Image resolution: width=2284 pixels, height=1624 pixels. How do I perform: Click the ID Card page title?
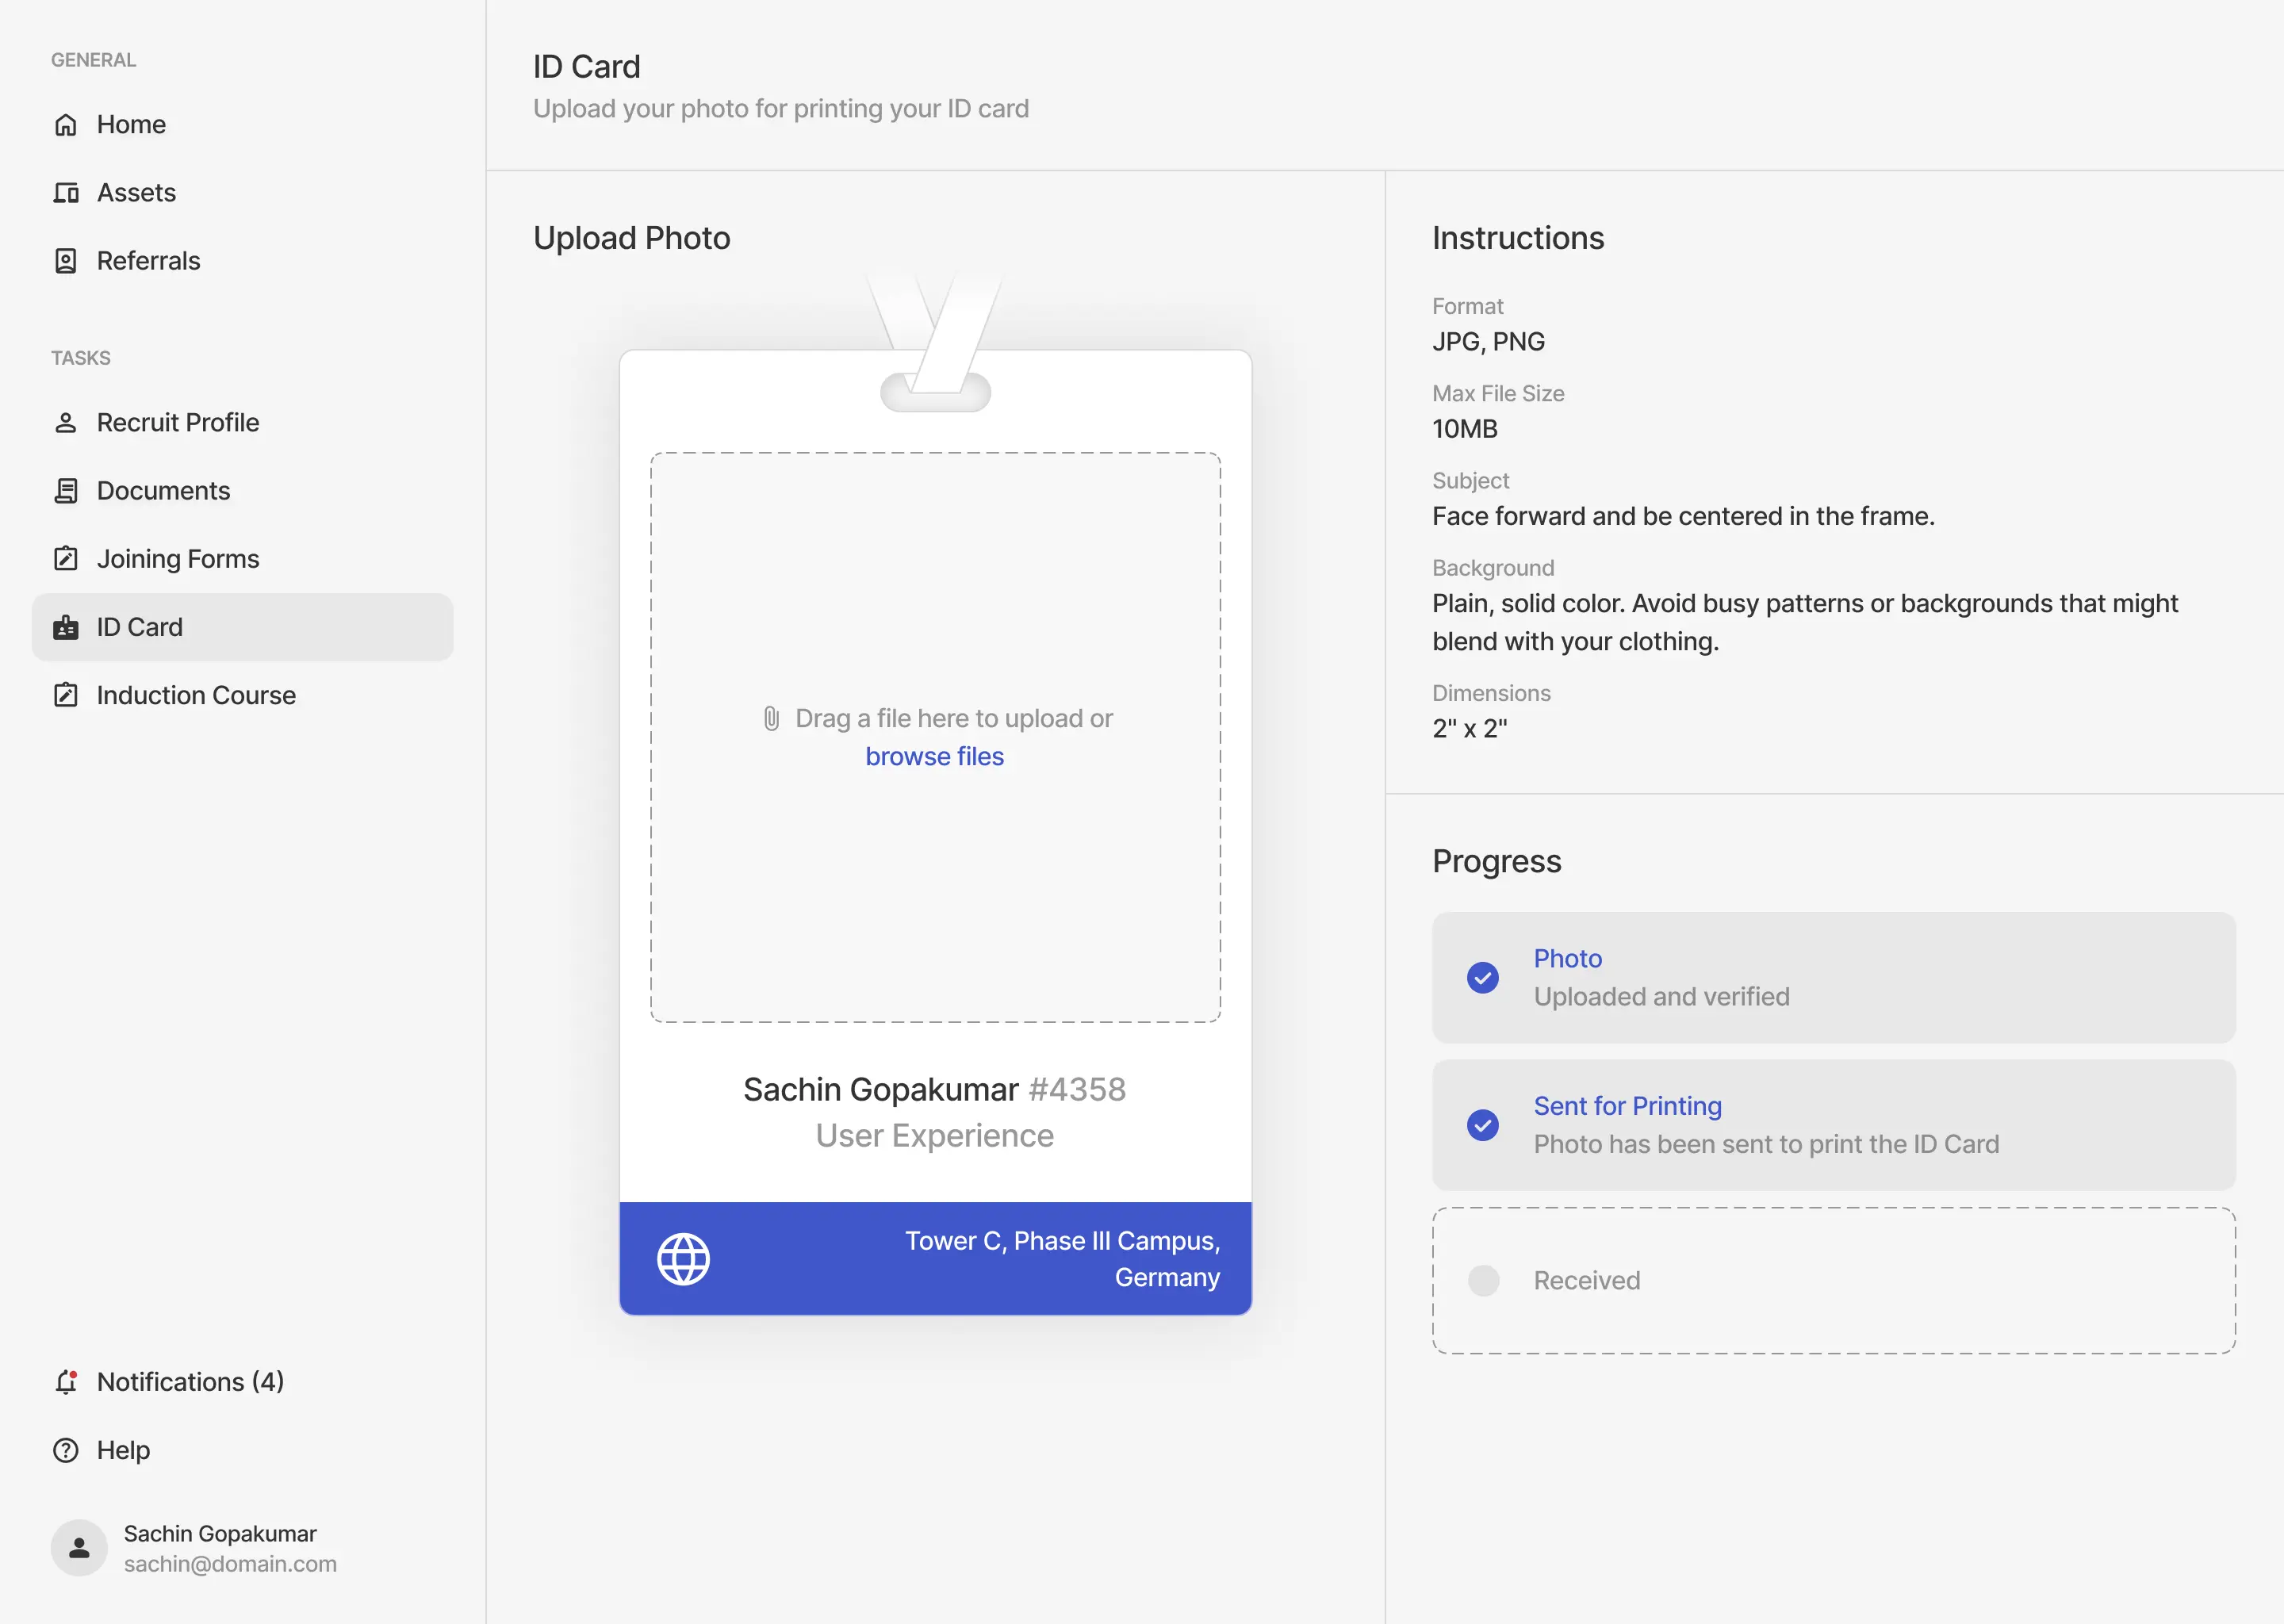(x=586, y=67)
